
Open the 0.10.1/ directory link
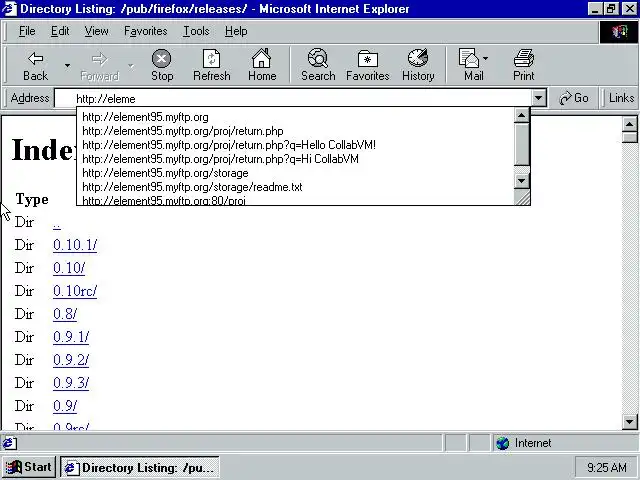75,245
